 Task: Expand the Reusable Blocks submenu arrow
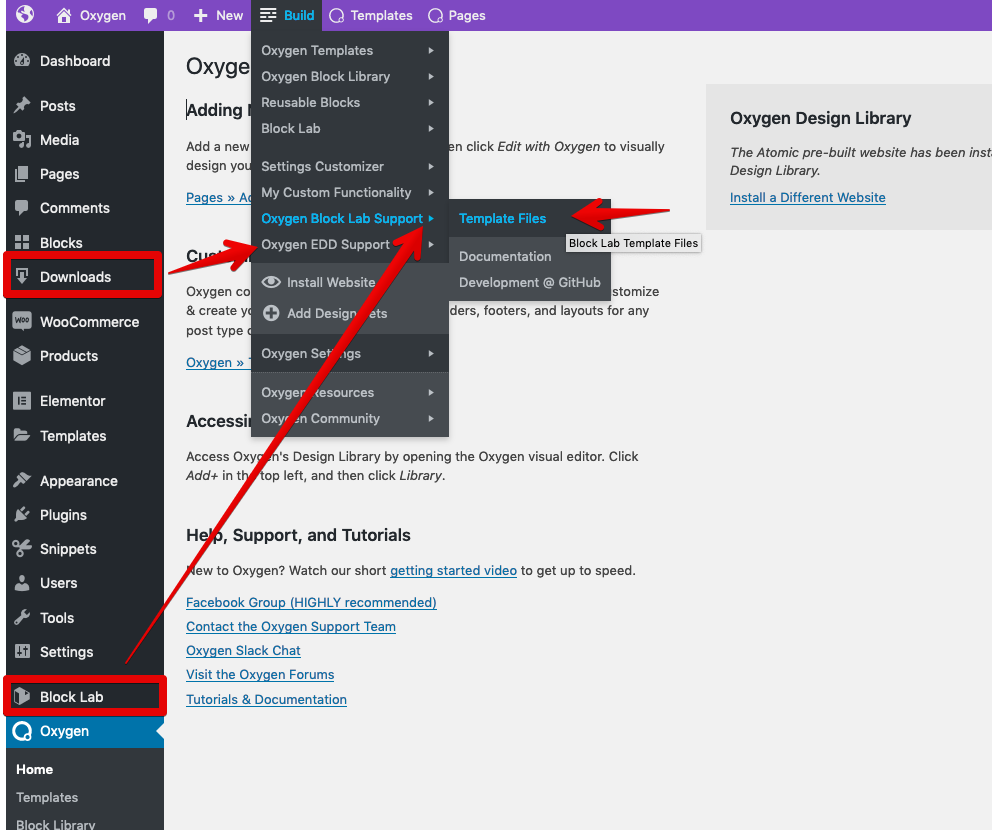tap(431, 102)
